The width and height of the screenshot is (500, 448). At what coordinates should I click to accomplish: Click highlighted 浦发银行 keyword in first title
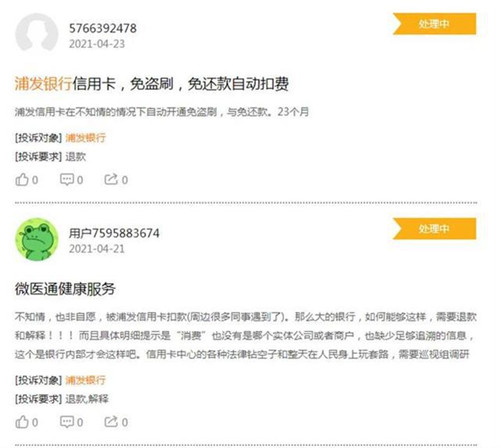43,84
